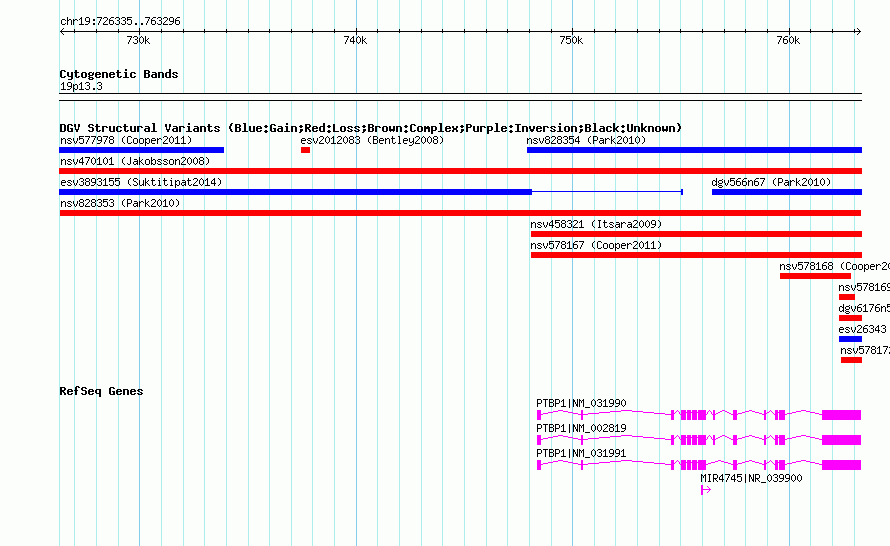Screen dimensions: 890x546
Task: Click the 730k ruler mark
Action: click(x=138, y=40)
